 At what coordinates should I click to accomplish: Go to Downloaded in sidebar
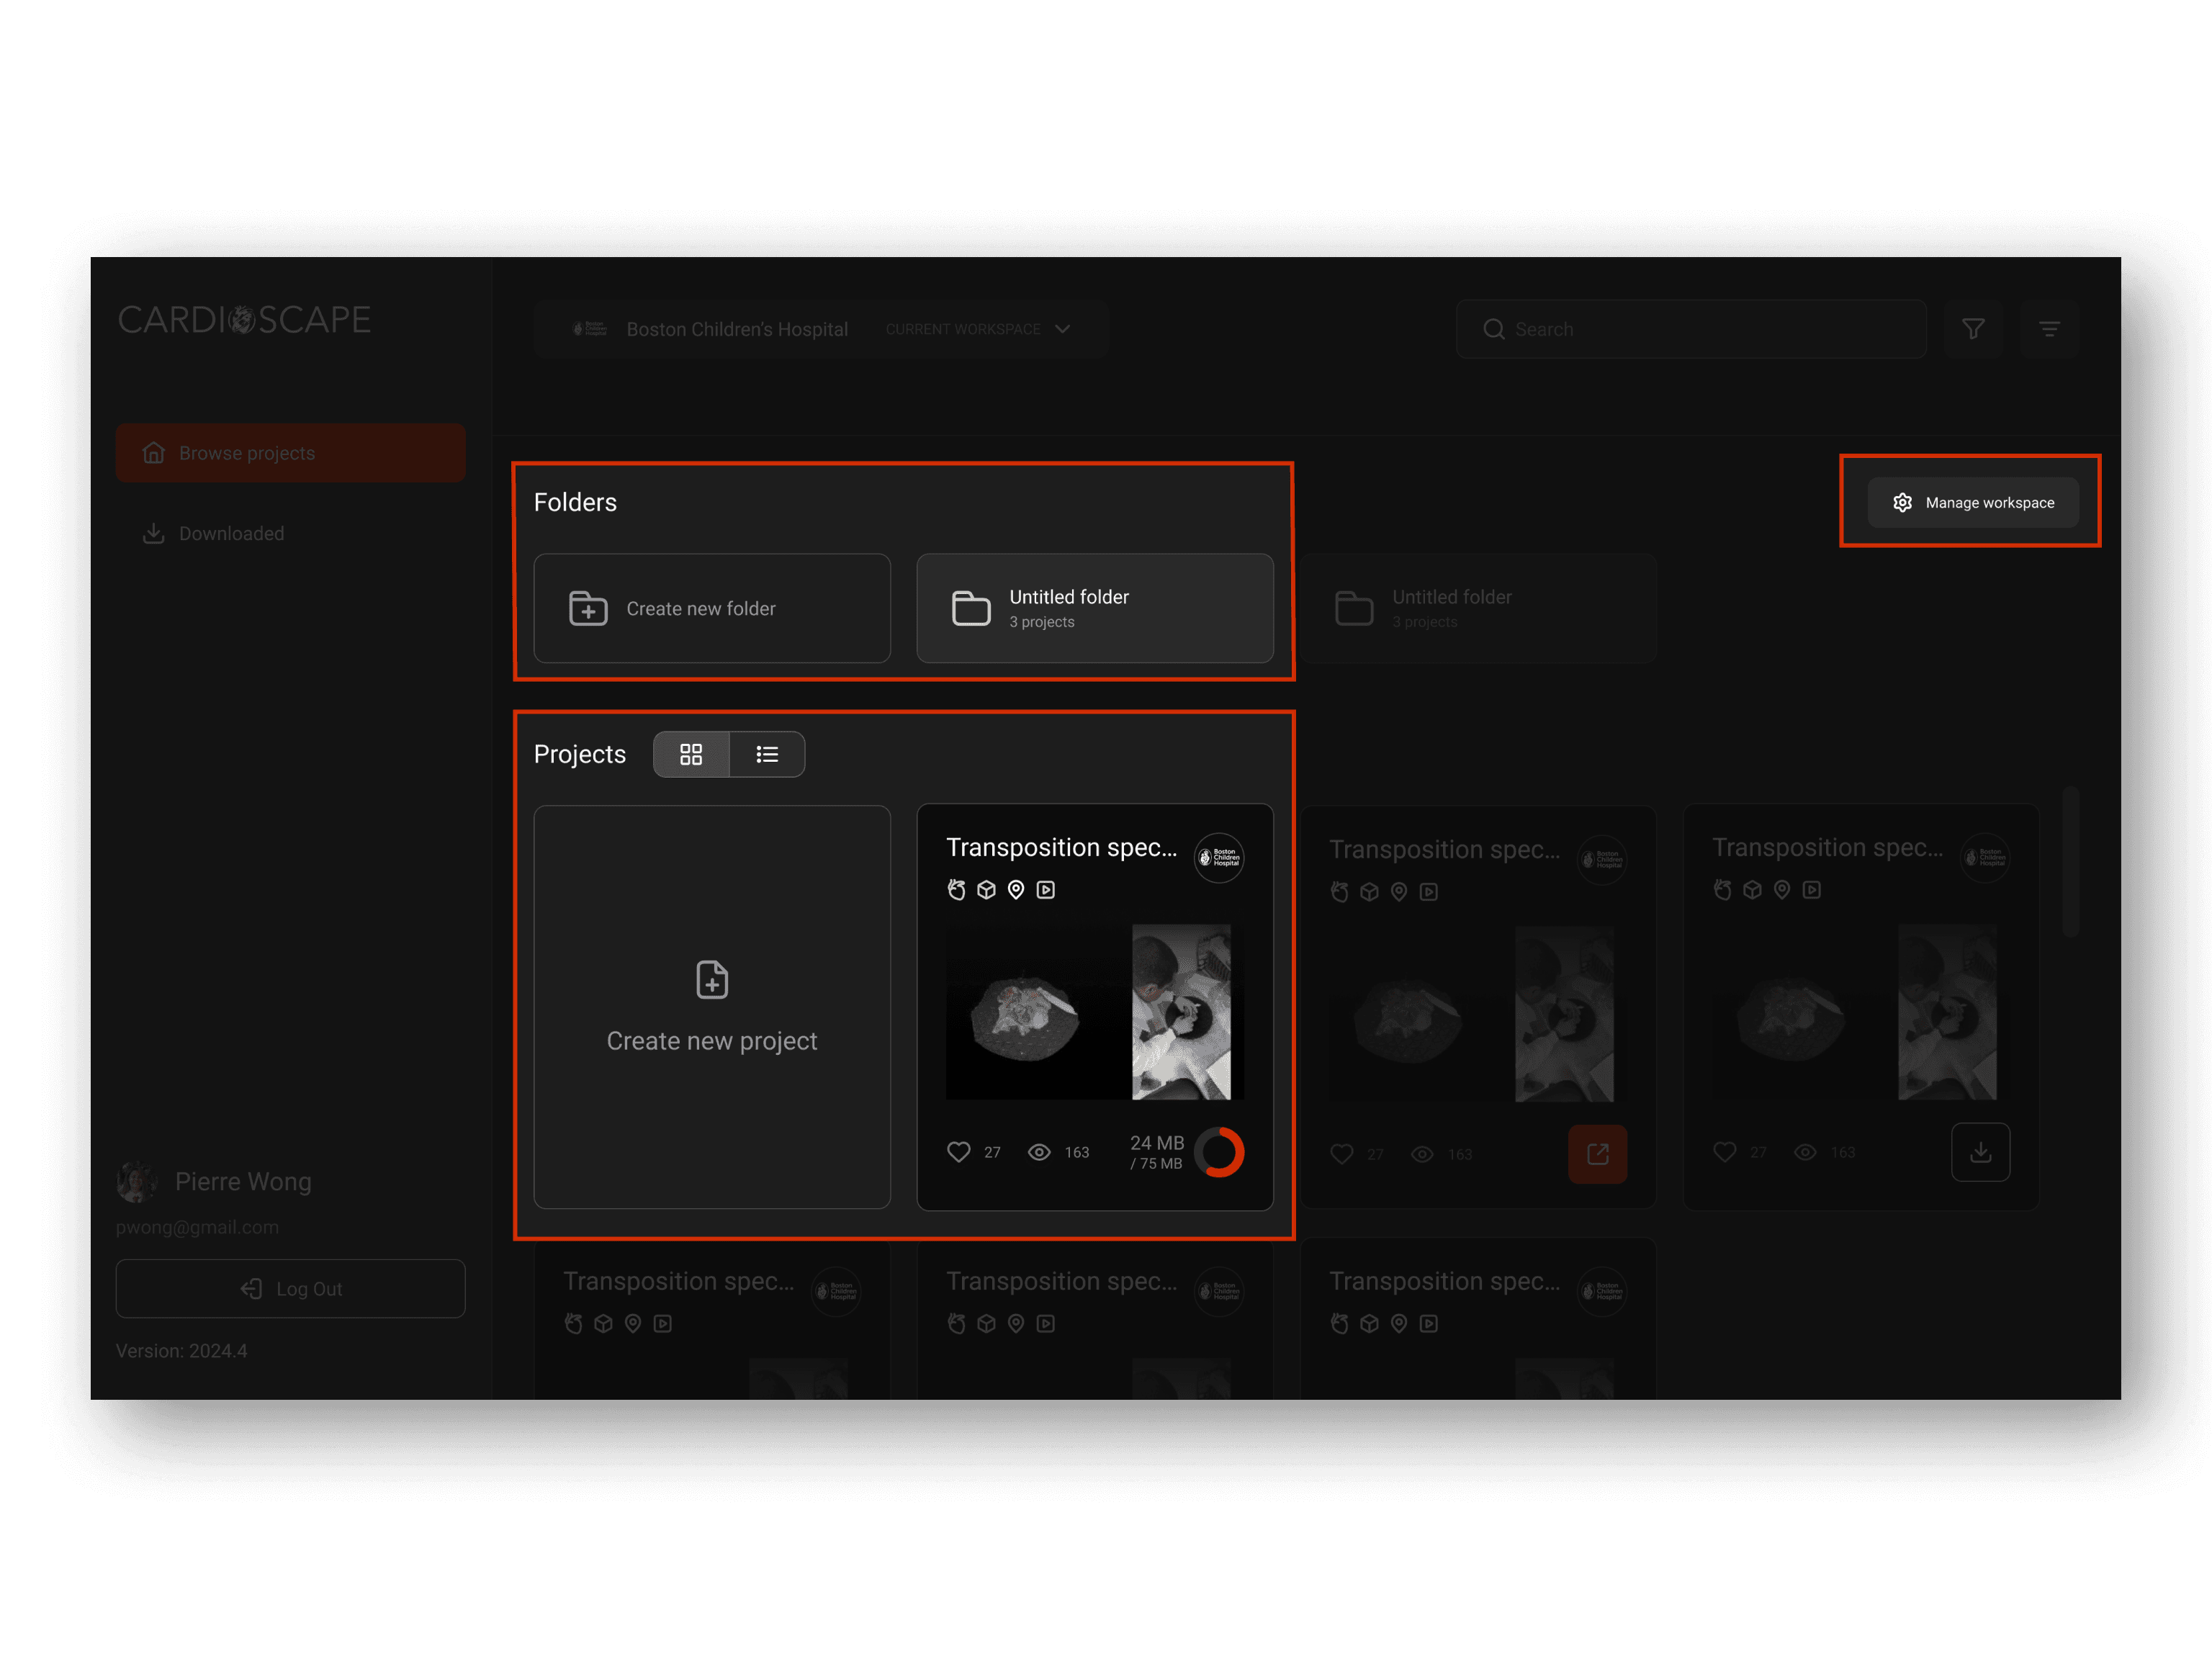(x=230, y=533)
